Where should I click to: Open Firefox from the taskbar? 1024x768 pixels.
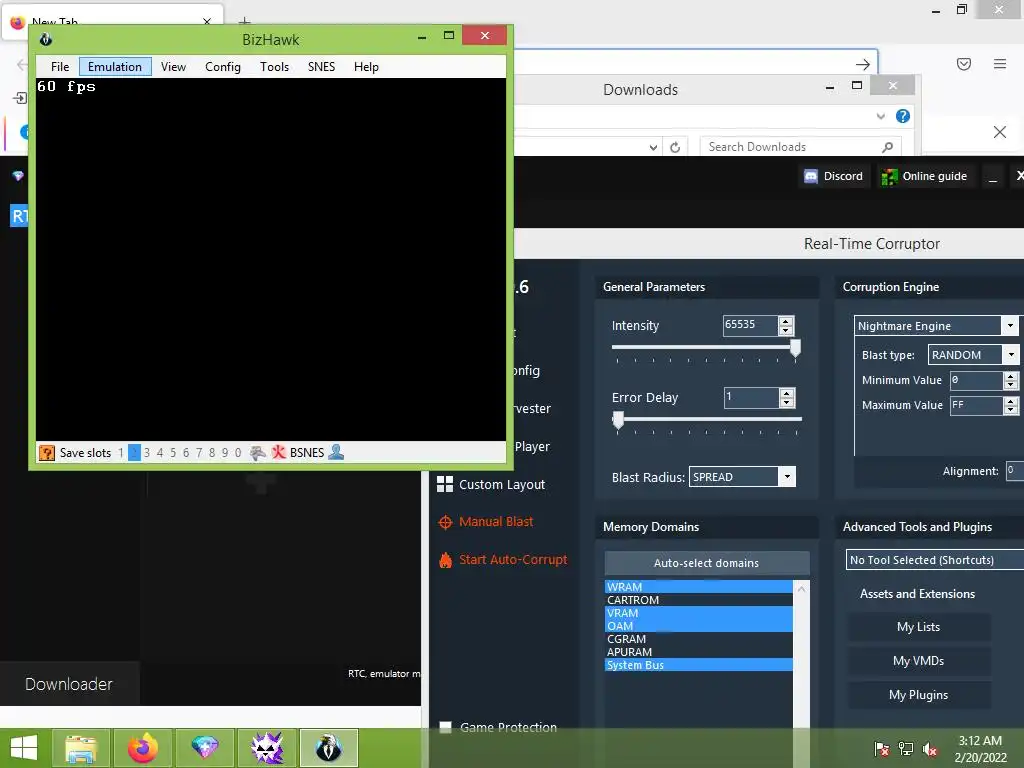143,748
